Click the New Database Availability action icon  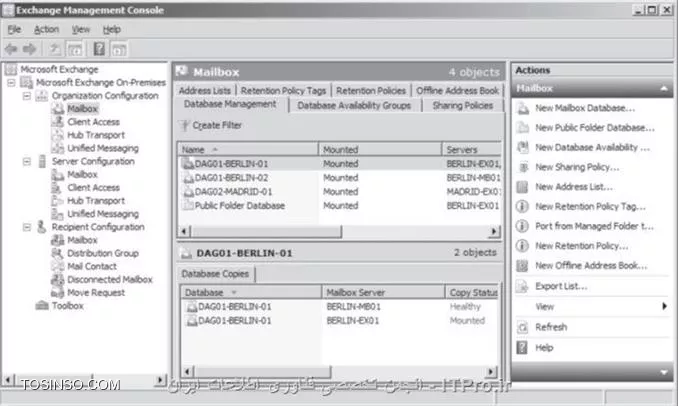pyautogui.click(x=523, y=147)
